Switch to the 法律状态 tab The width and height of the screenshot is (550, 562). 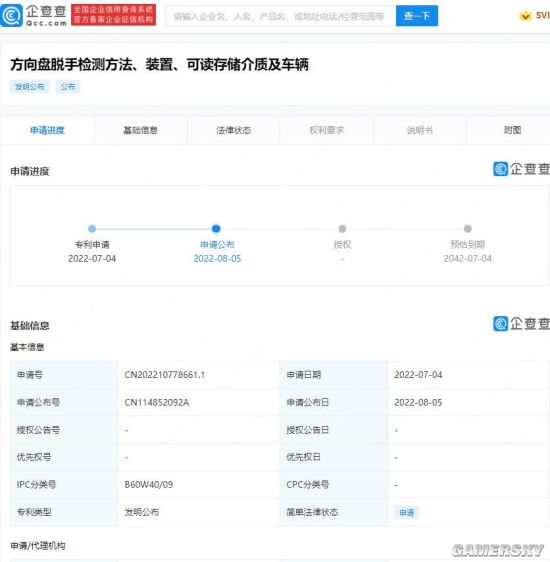234,130
